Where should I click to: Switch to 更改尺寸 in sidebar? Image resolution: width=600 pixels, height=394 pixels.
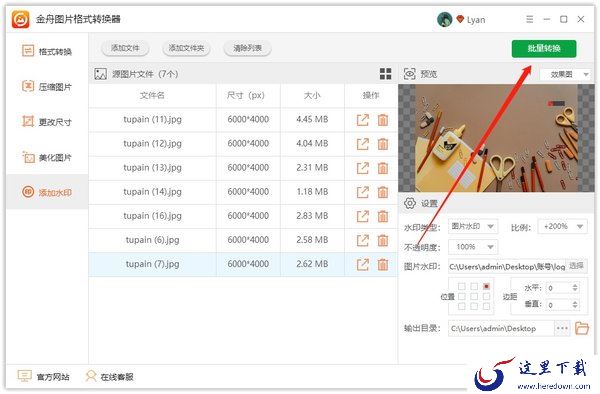[47, 122]
